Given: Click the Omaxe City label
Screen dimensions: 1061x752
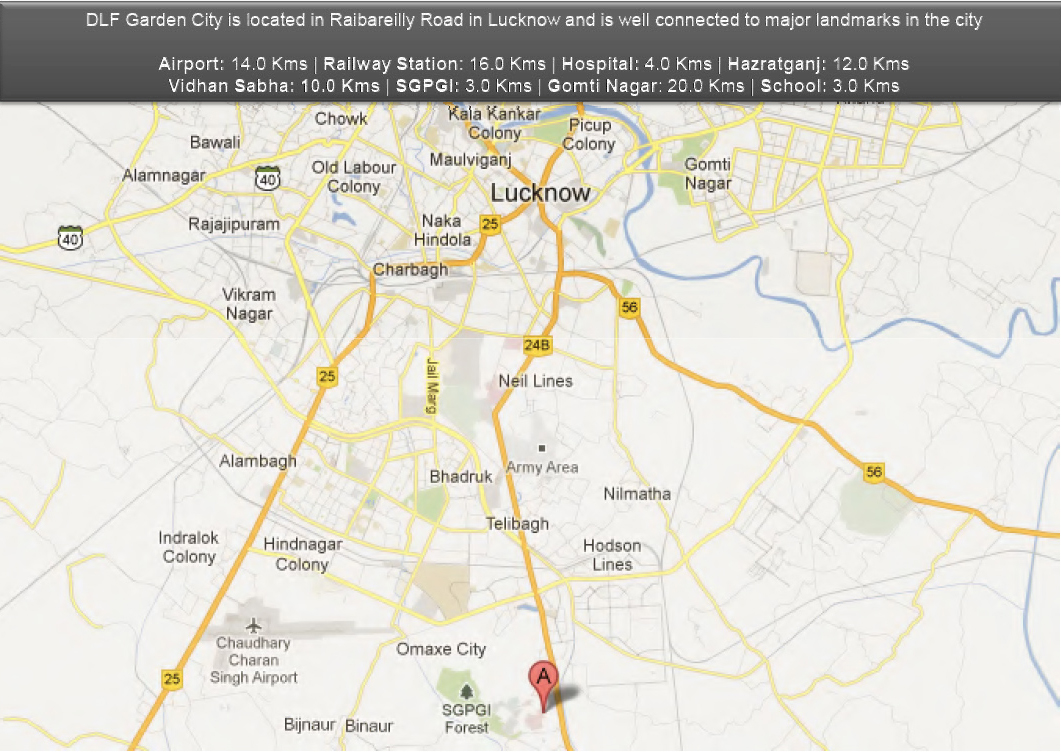Looking at the screenshot, I should click(x=441, y=649).
